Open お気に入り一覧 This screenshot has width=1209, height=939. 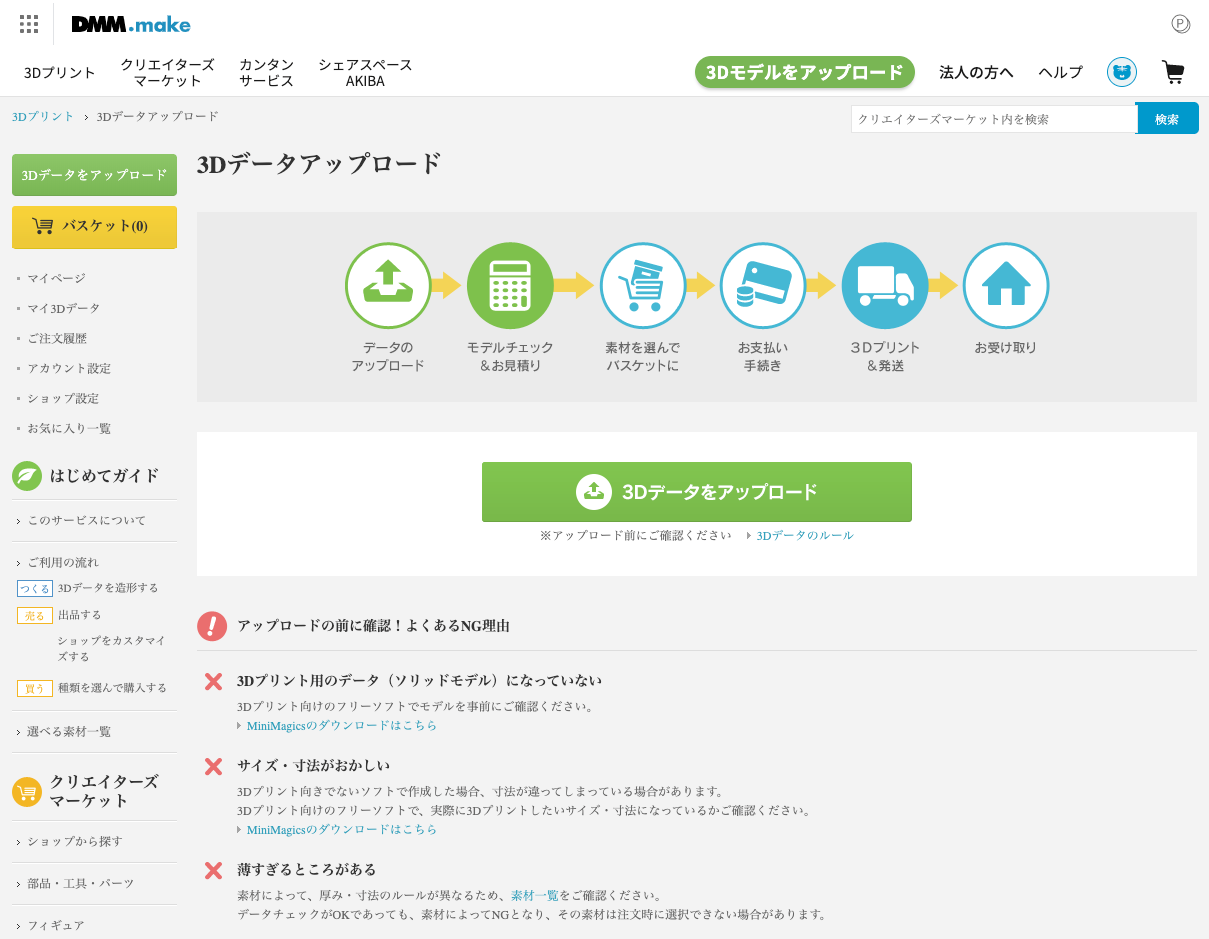tap(69, 428)
